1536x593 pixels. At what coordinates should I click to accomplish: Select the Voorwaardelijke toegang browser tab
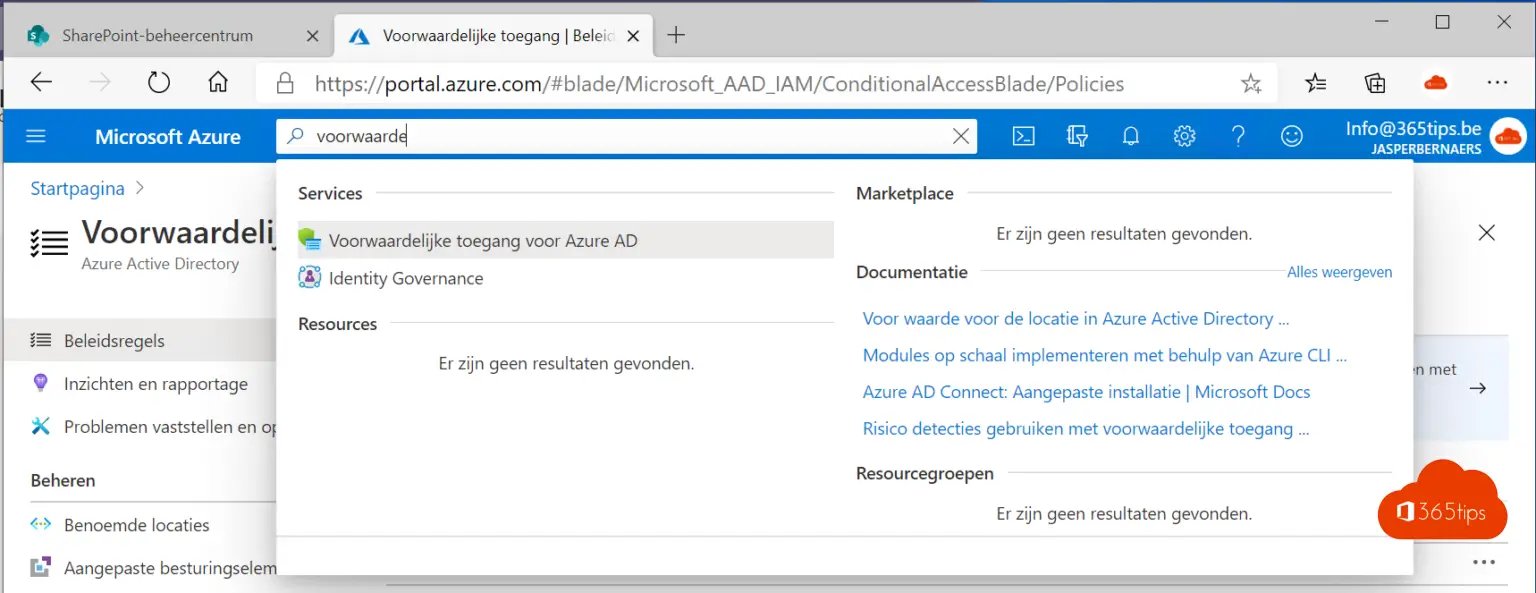[x=480, y=34]
